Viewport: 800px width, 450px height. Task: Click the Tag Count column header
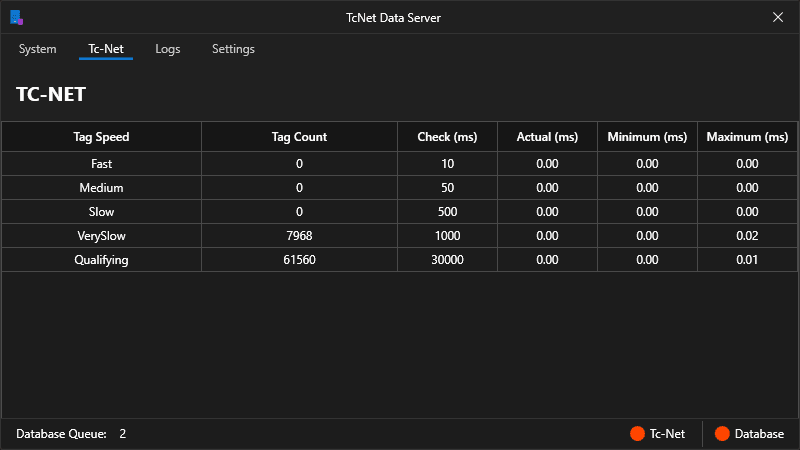299,137
